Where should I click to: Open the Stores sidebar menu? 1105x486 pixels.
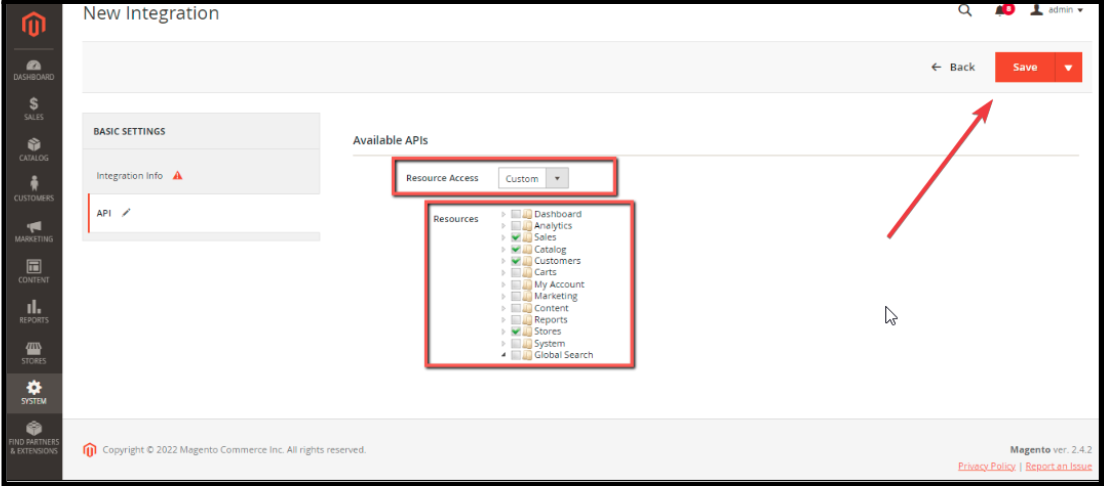coord(33,353)
